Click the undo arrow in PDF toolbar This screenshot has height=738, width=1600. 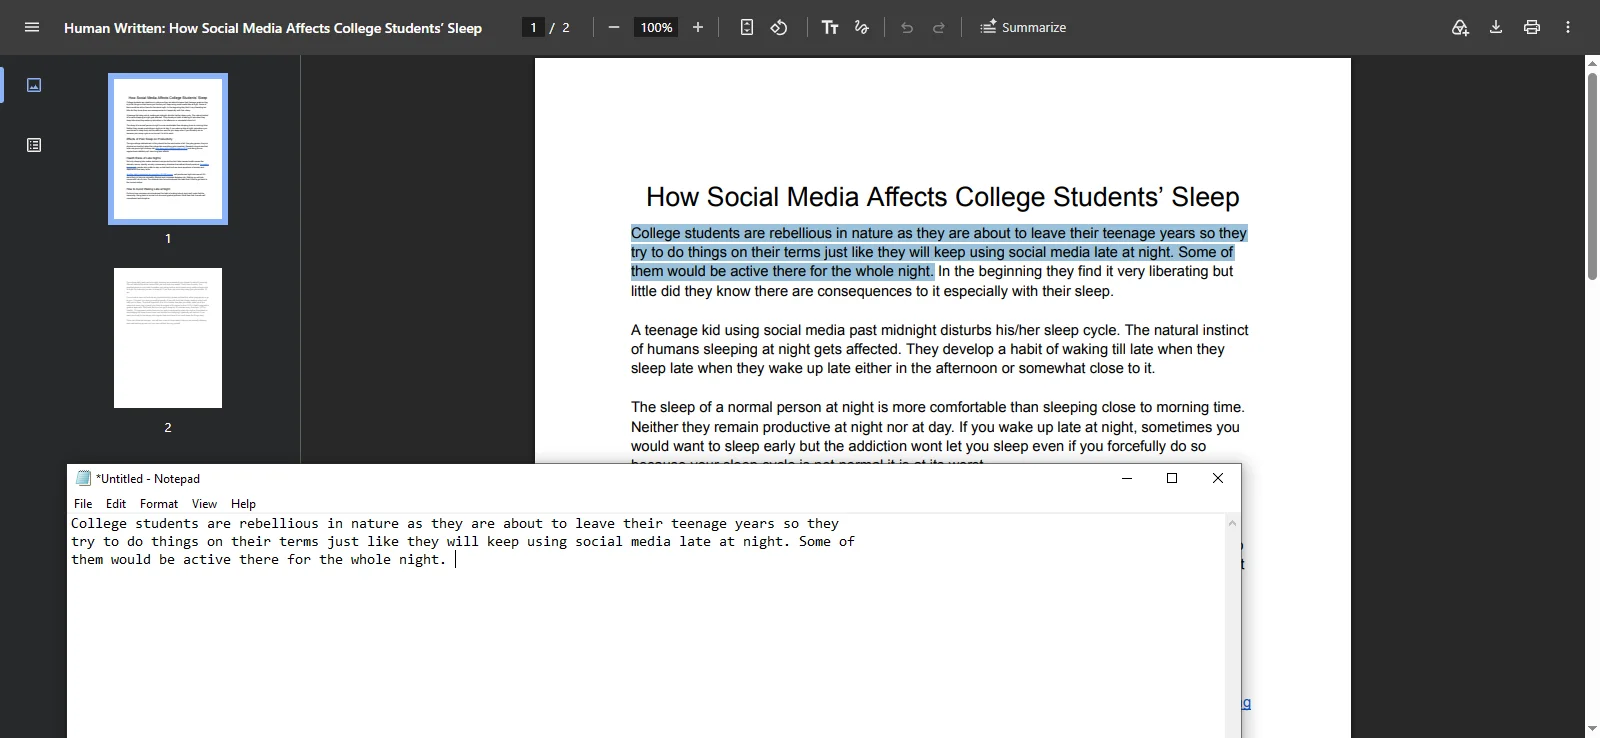[x=907, y=27]
